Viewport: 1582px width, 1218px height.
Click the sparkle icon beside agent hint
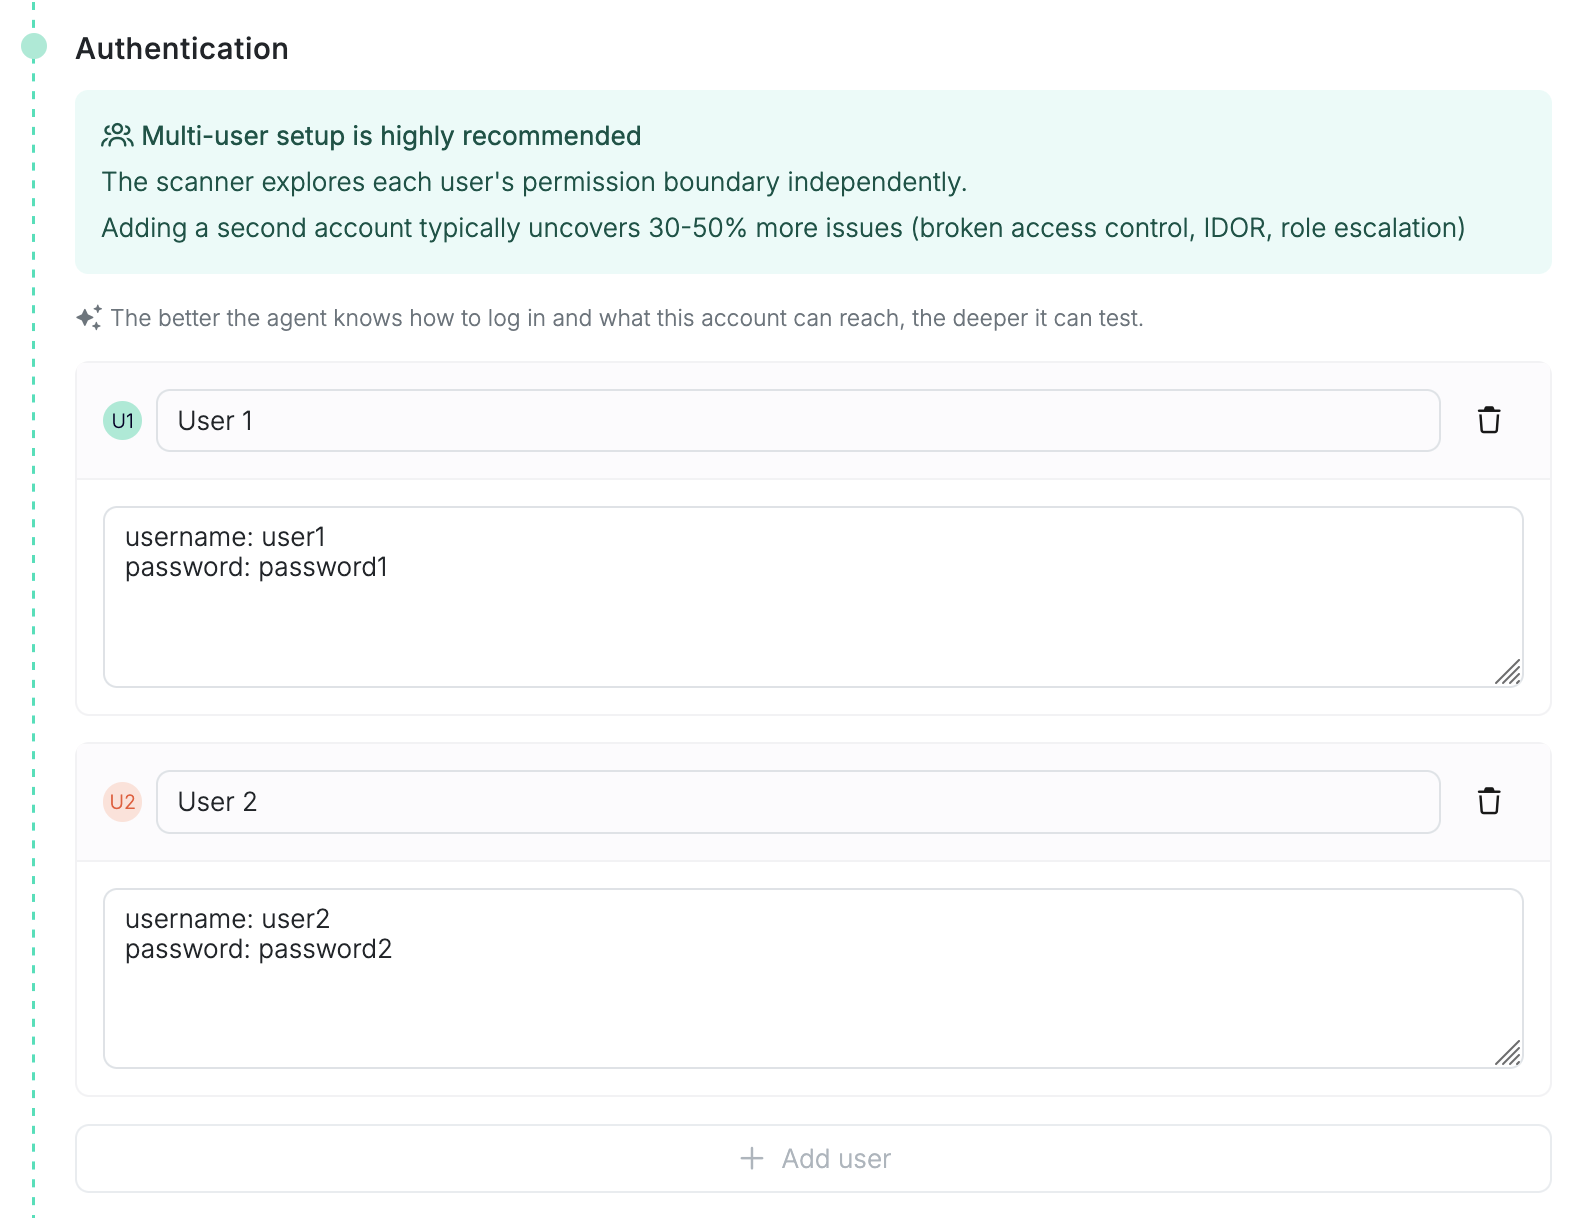(89, 317)
